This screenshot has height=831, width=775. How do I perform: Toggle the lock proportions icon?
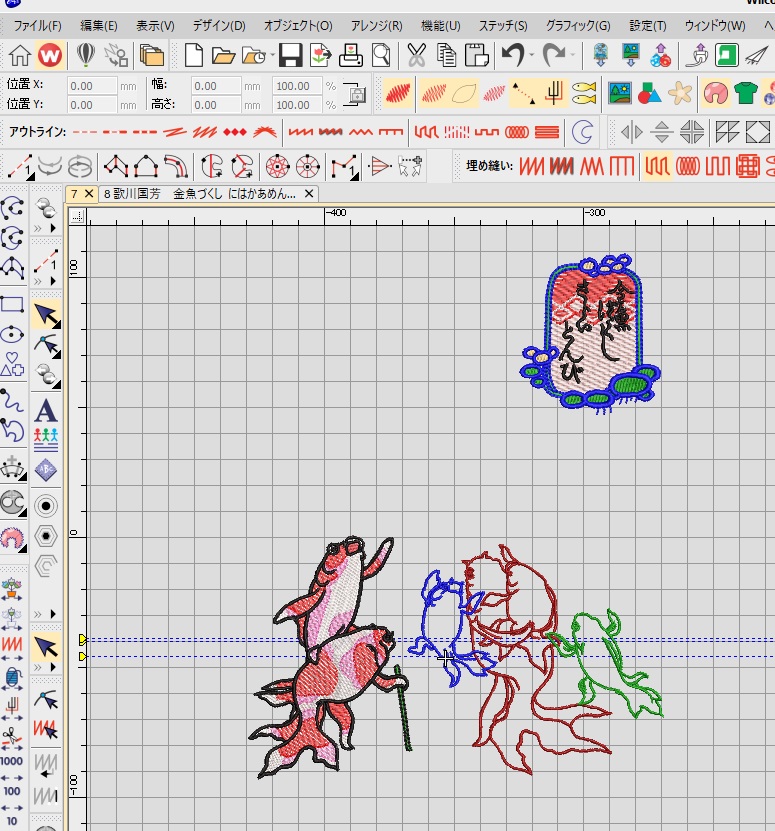click(355, 95)
